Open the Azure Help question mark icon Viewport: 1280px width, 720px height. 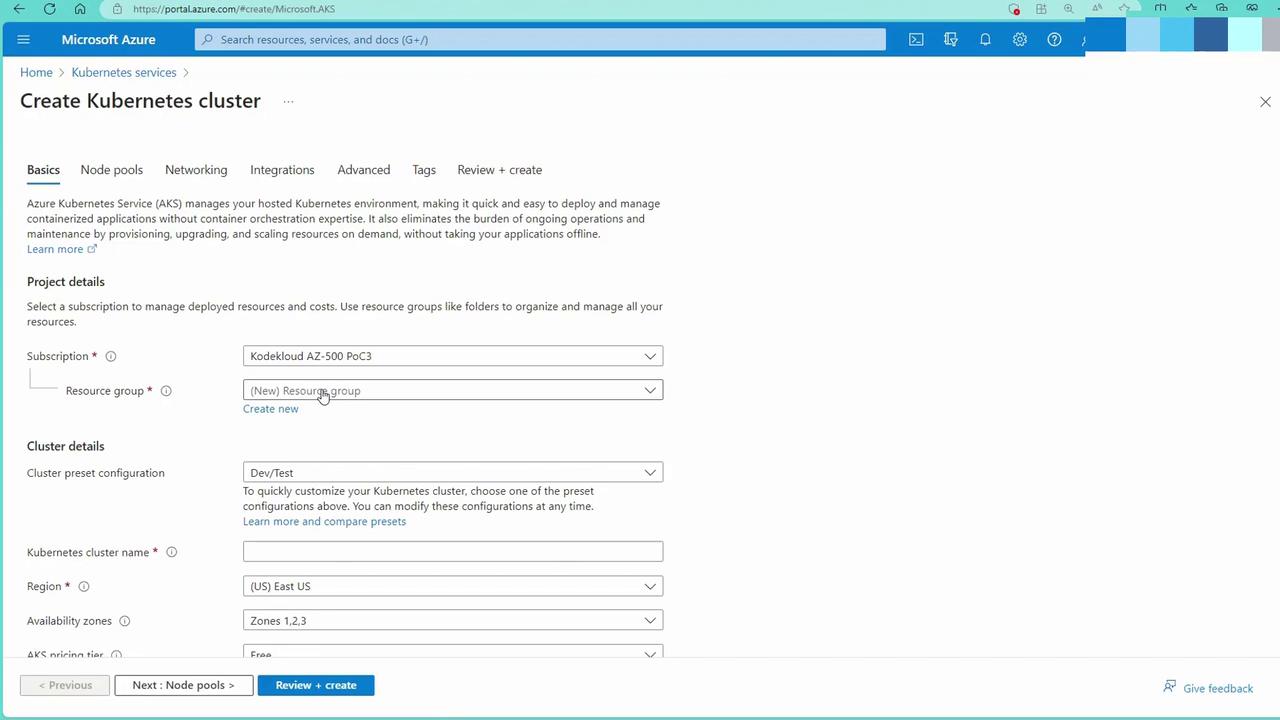[x=1054, y=40]
